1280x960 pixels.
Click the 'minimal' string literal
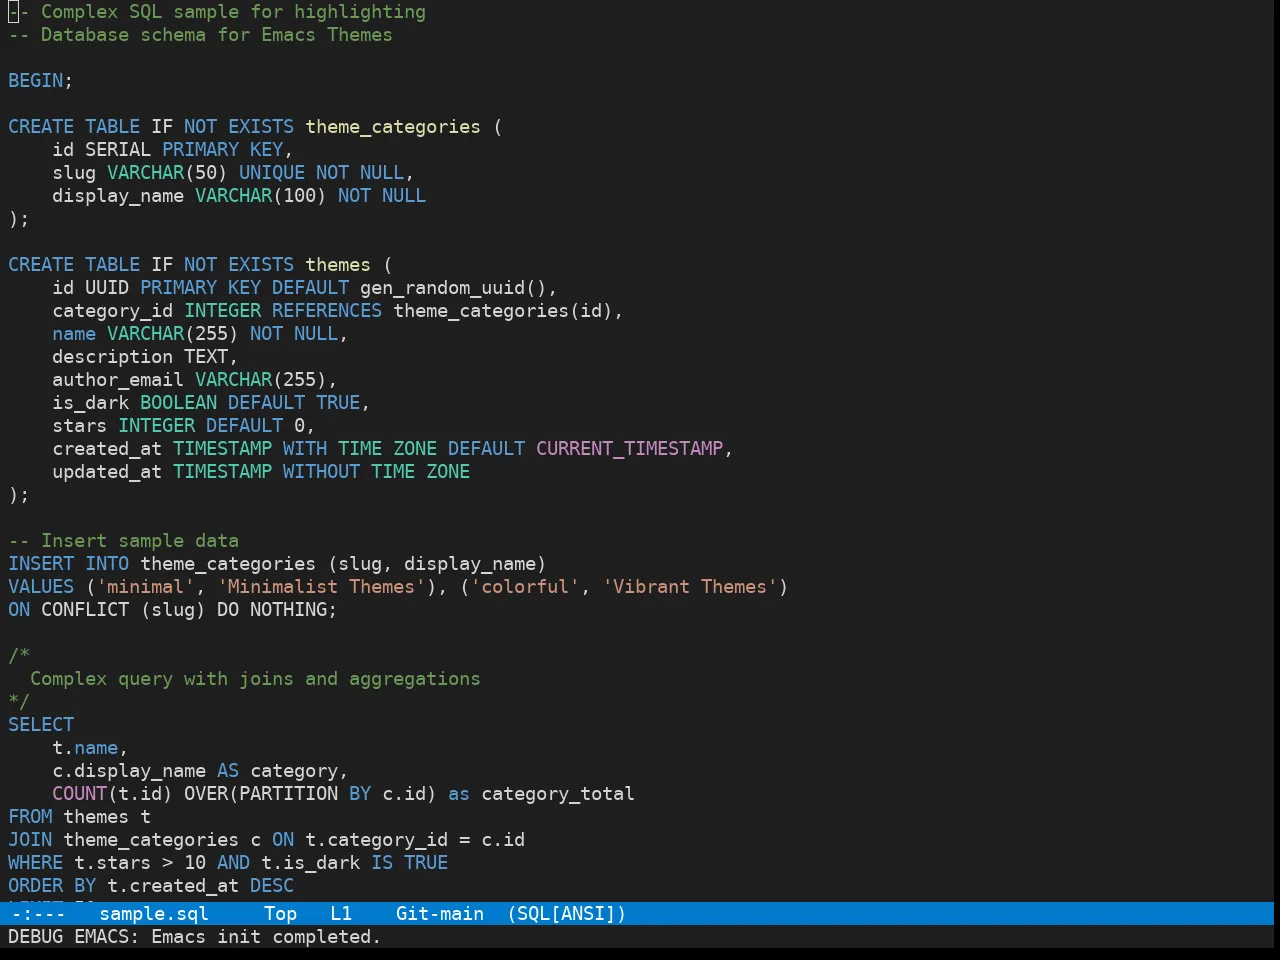[145, 587]
